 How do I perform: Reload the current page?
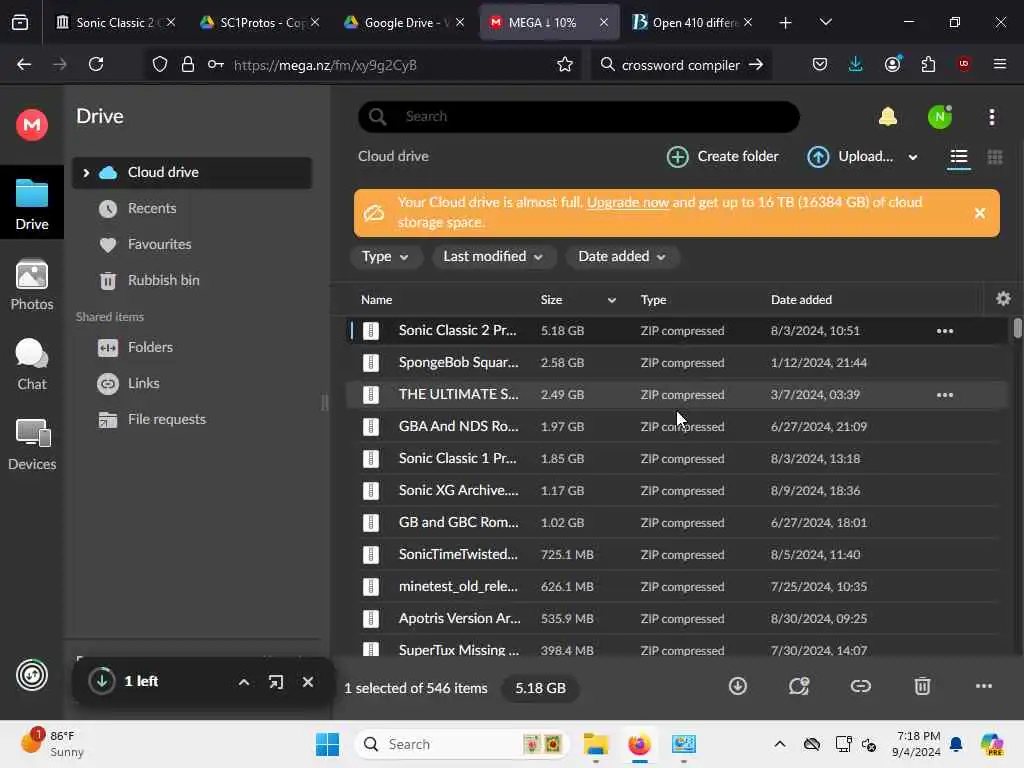tap(96, 64)
